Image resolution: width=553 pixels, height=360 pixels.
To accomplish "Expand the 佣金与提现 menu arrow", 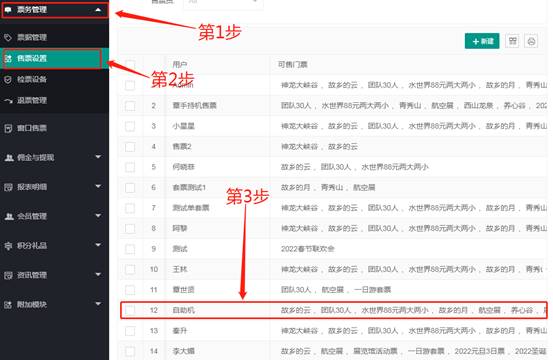I will (x=98, y=157).
